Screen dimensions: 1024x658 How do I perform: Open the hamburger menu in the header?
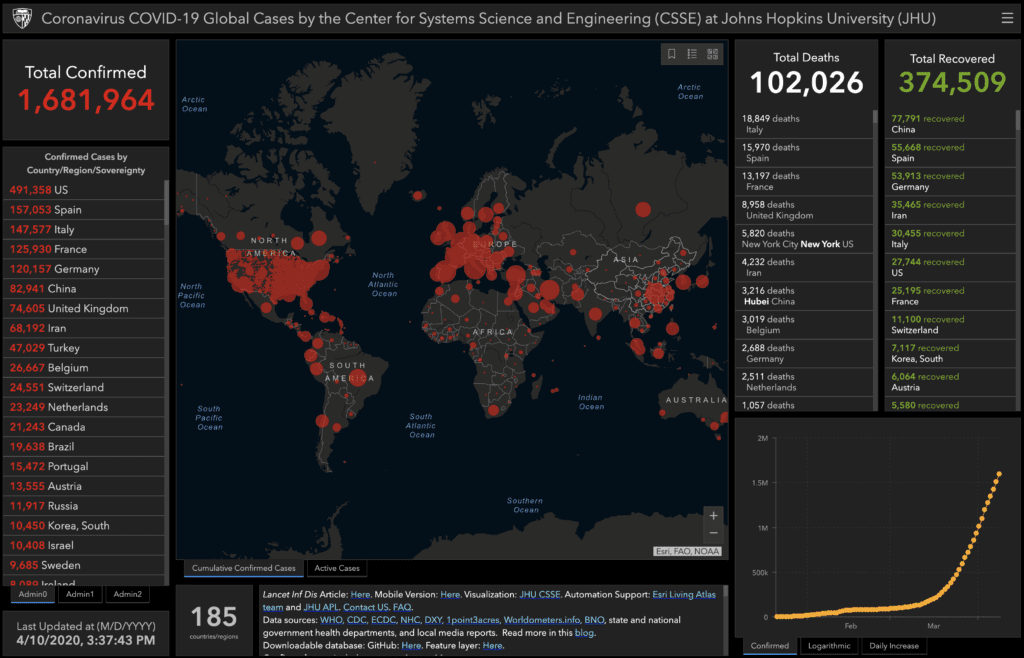point(1007,18)
